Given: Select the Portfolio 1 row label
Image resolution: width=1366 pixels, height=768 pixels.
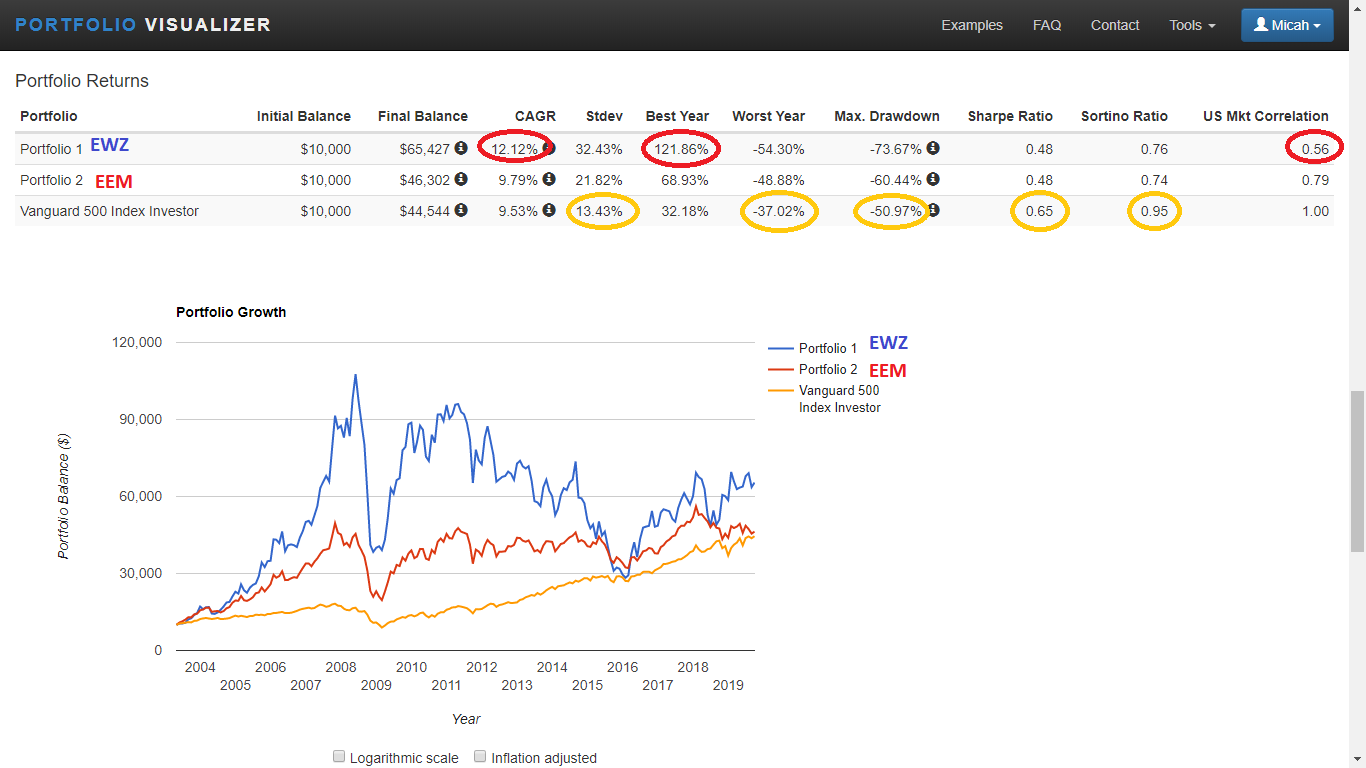Looking at the screenshot, I should [x=51, y=149].
